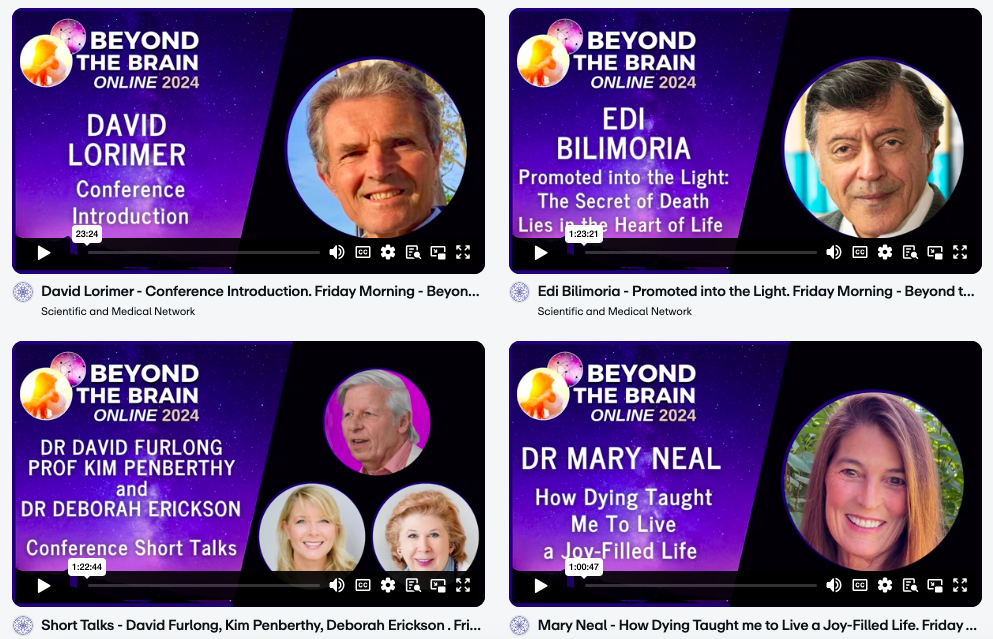Mute the Edi Bilimoria video volume
Viewport: 993px width, 639px height.
click(833, 252)
